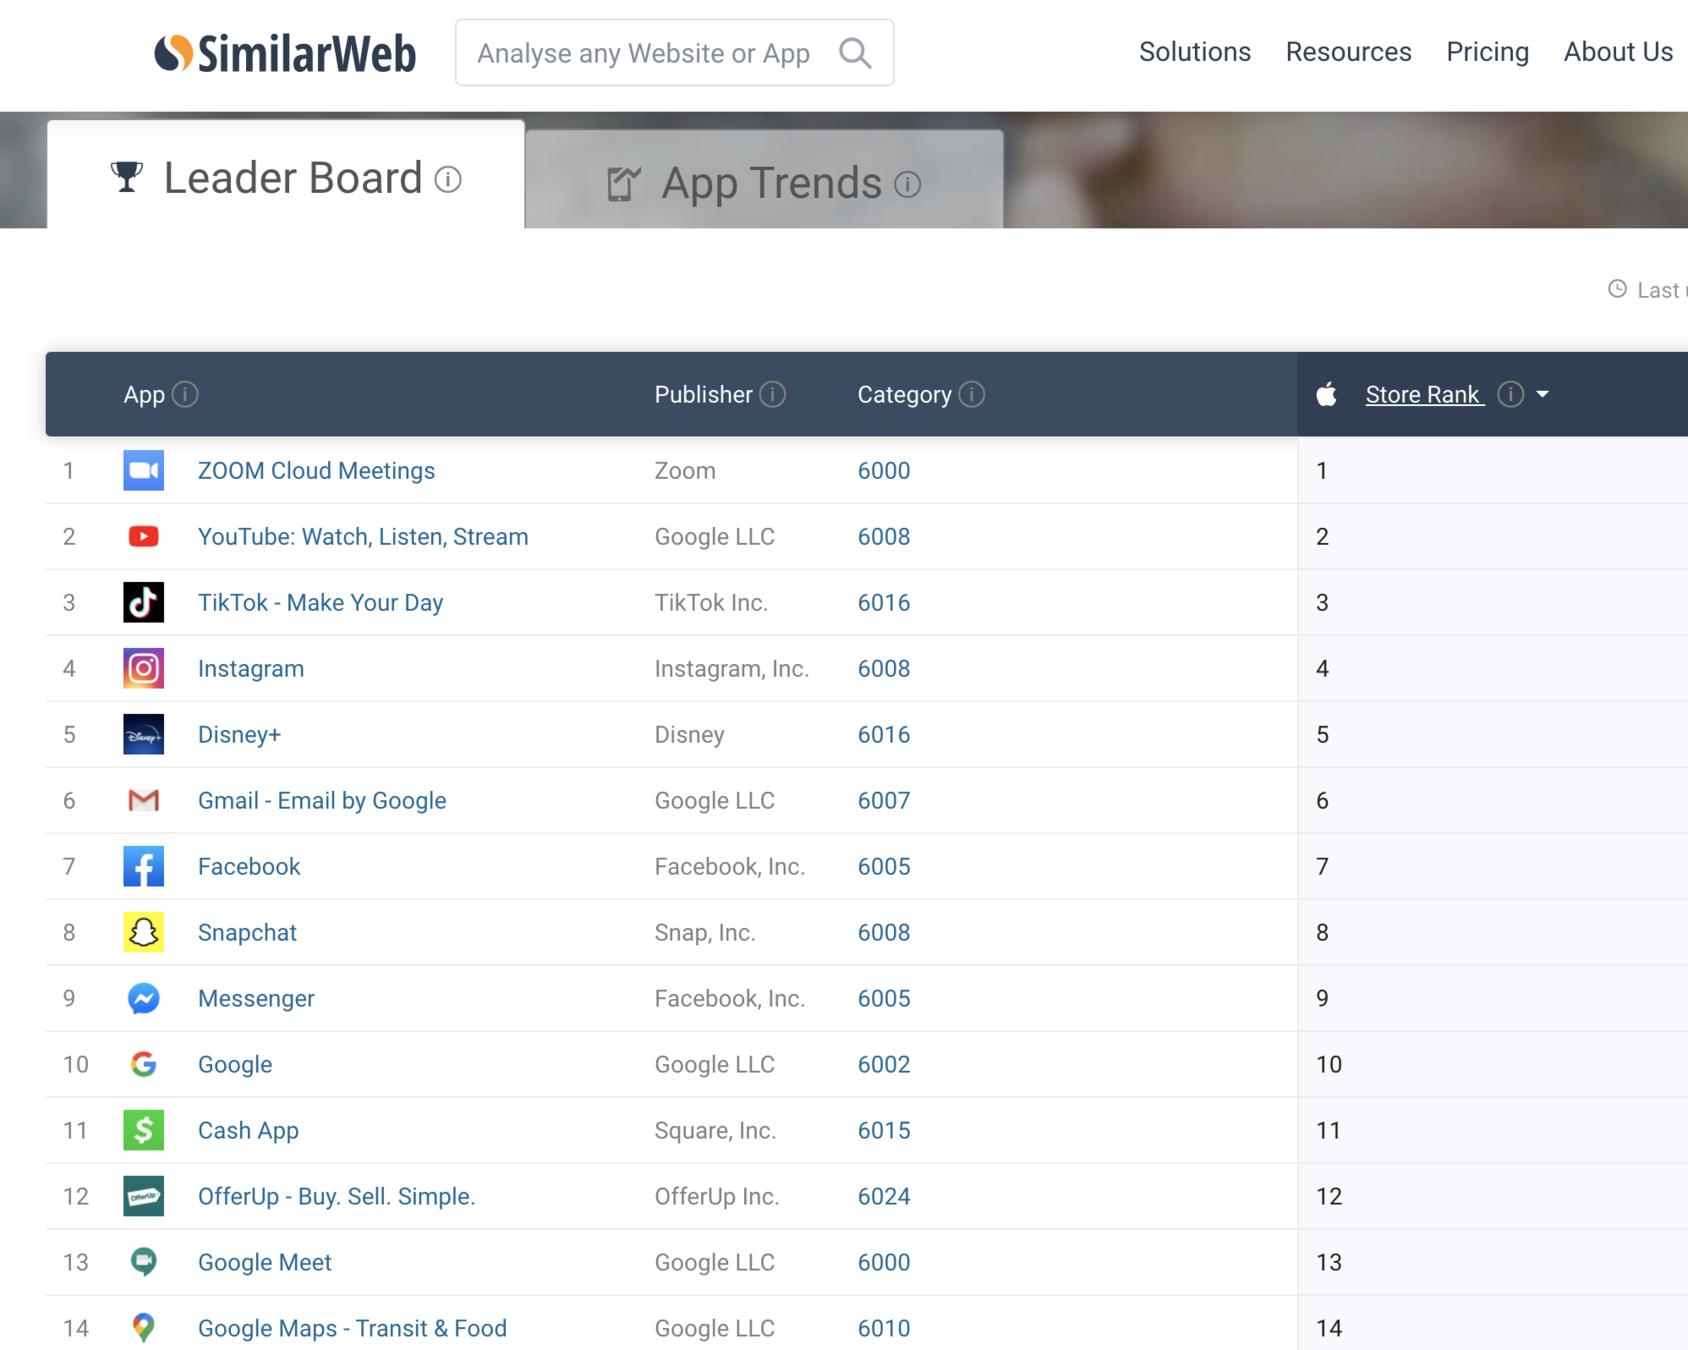Image resolution: width=1688 pixels, height=1350 pixels.
Task: Click the Category column info icon
Action: click(971, 394)
